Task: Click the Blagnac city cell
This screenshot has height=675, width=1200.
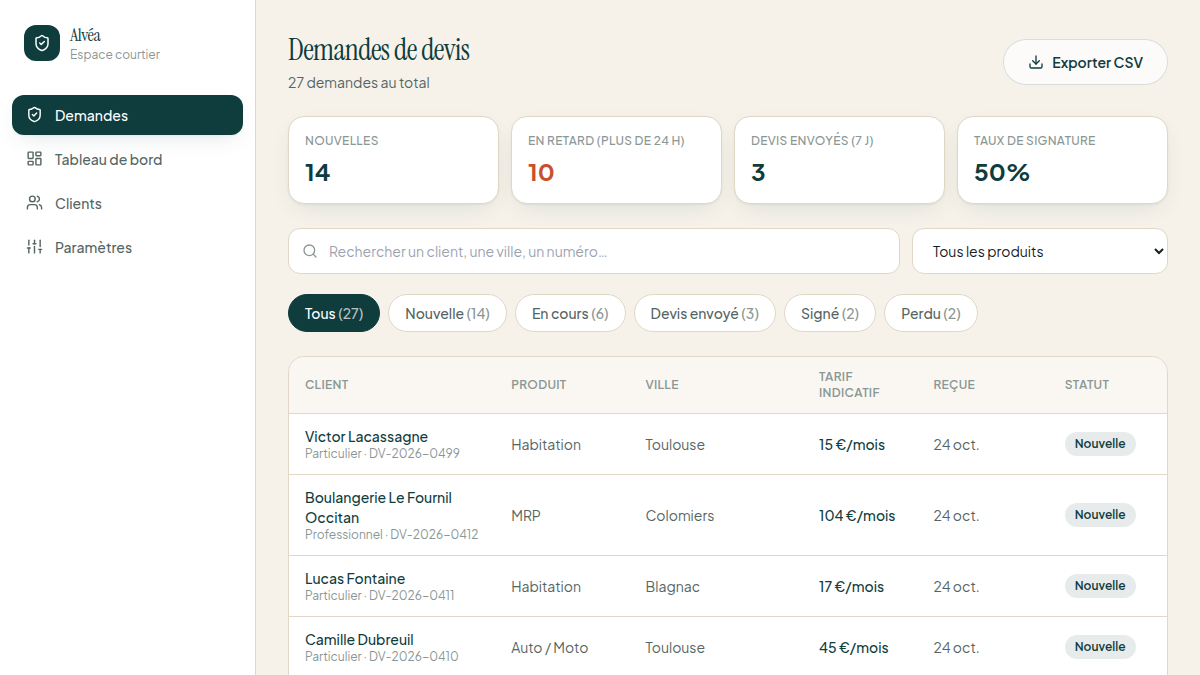Action: tap(673, 587)
